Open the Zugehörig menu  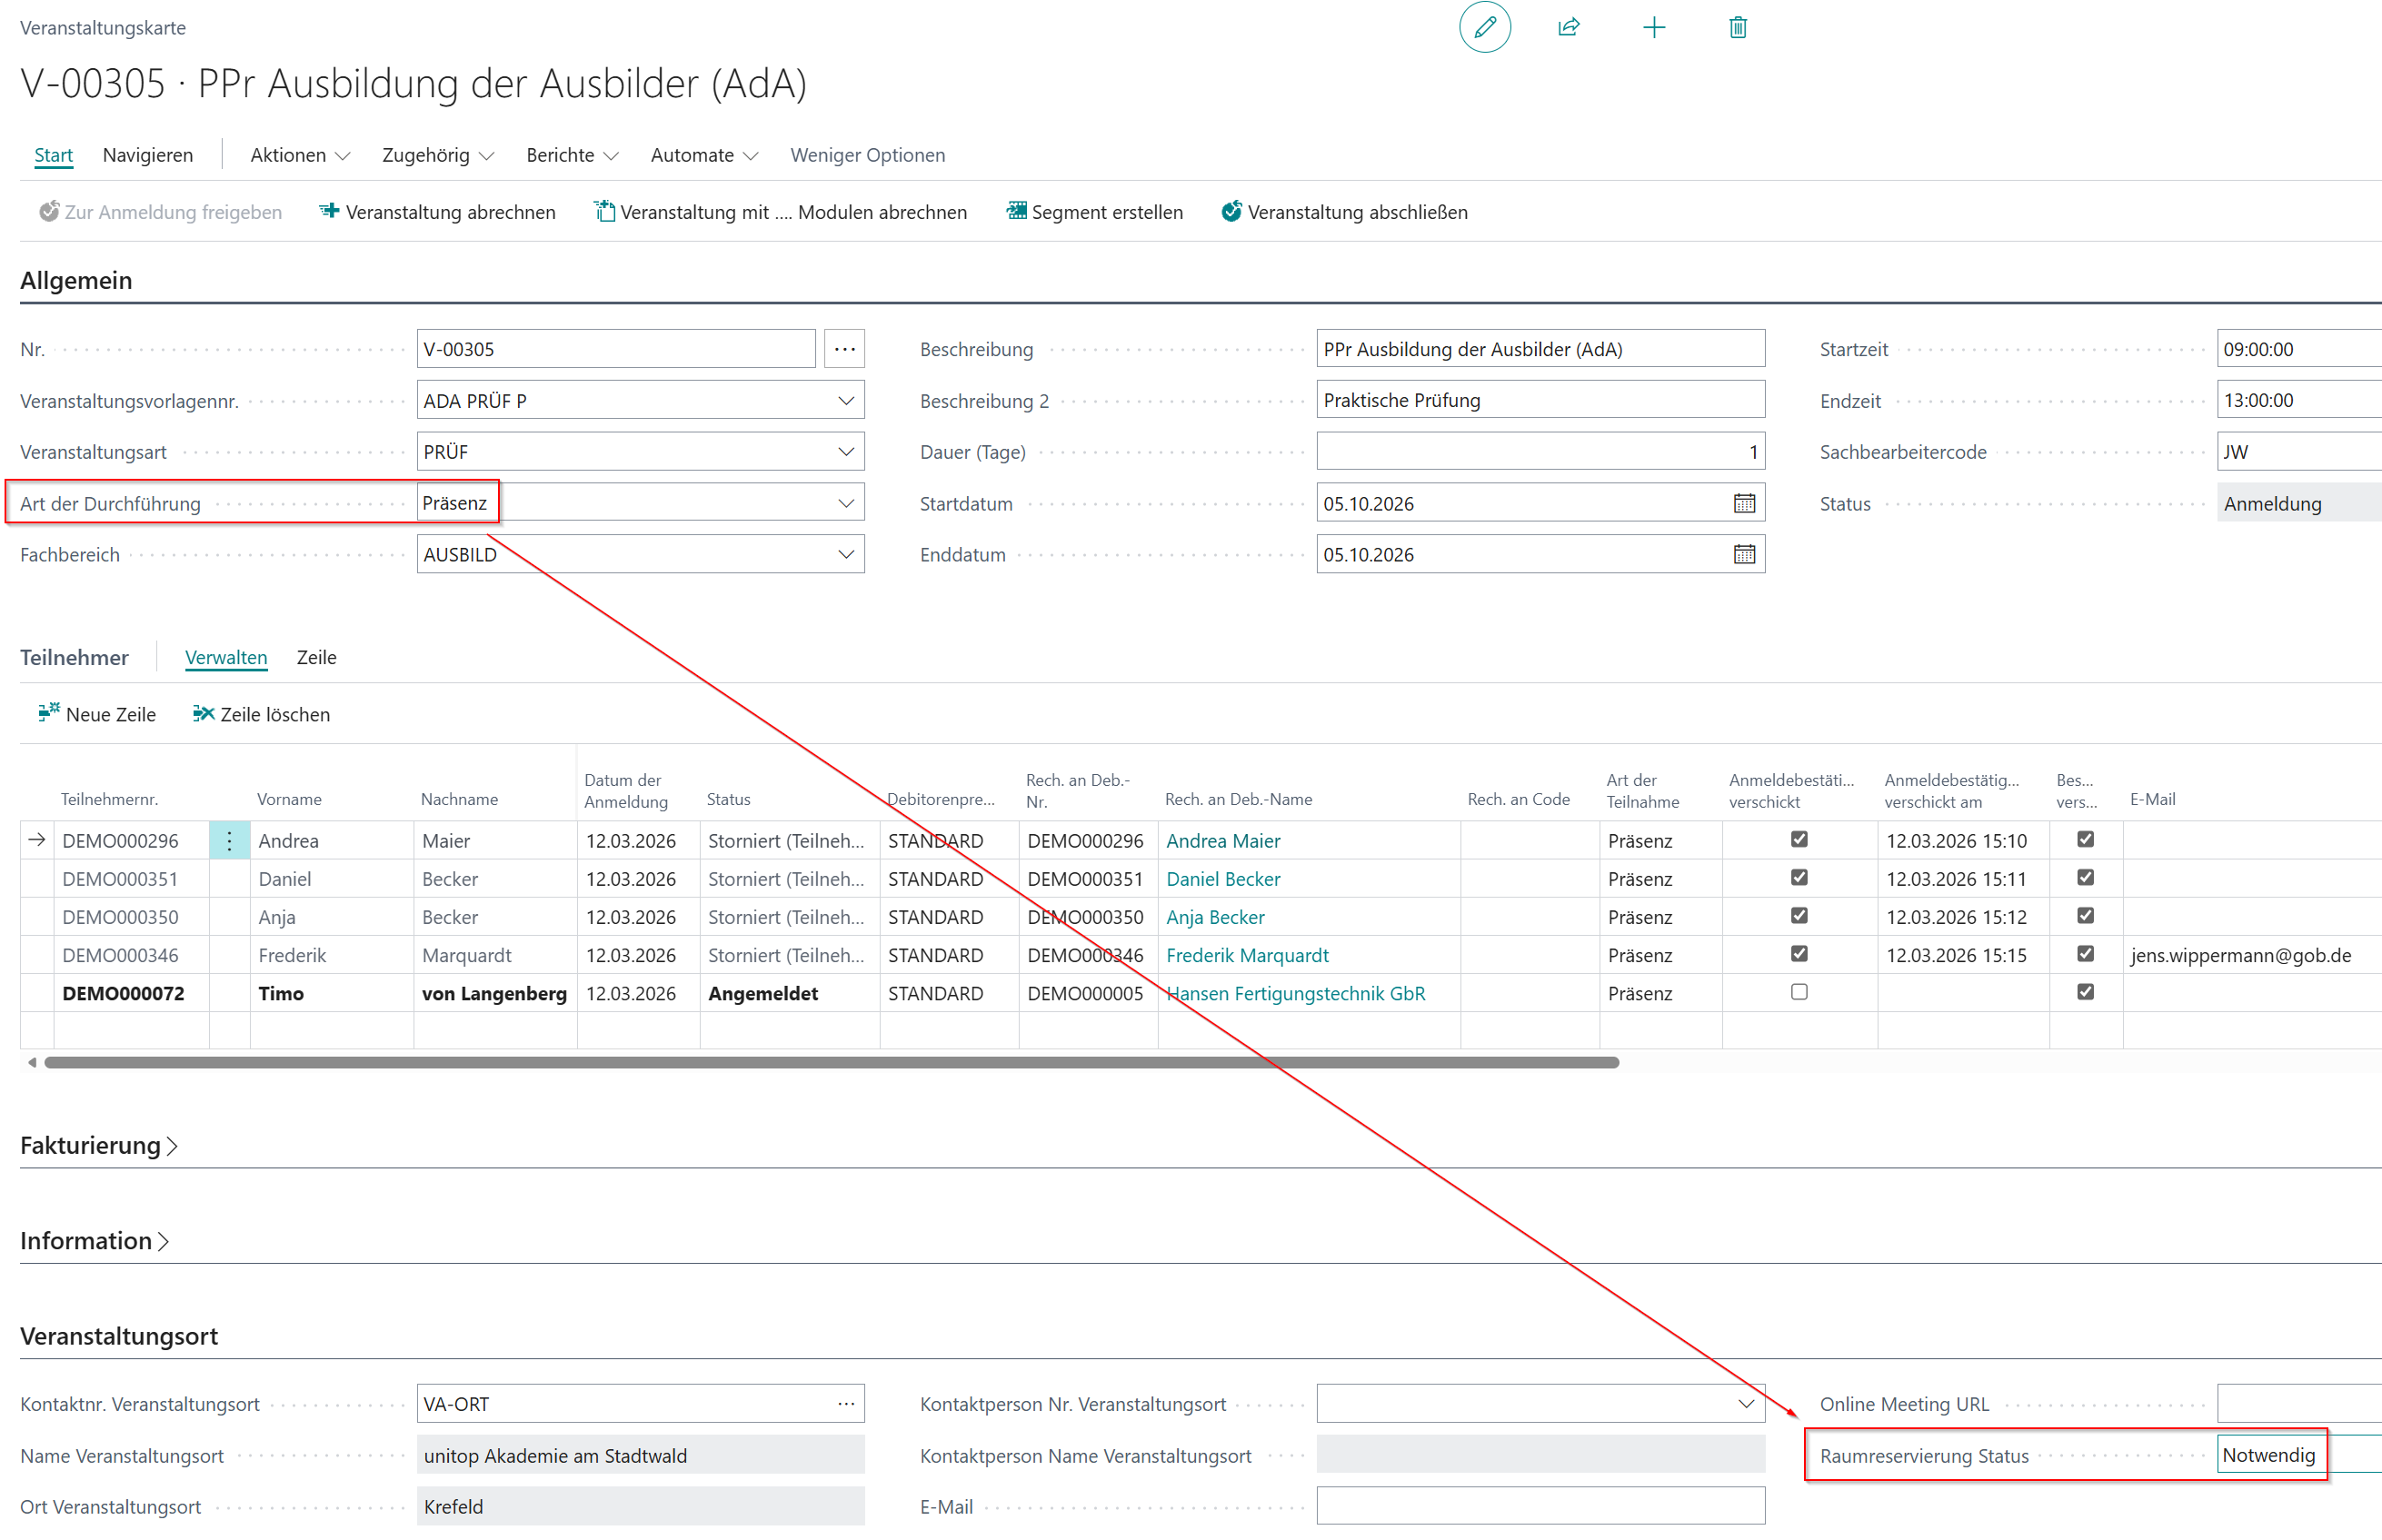[438, 155]
